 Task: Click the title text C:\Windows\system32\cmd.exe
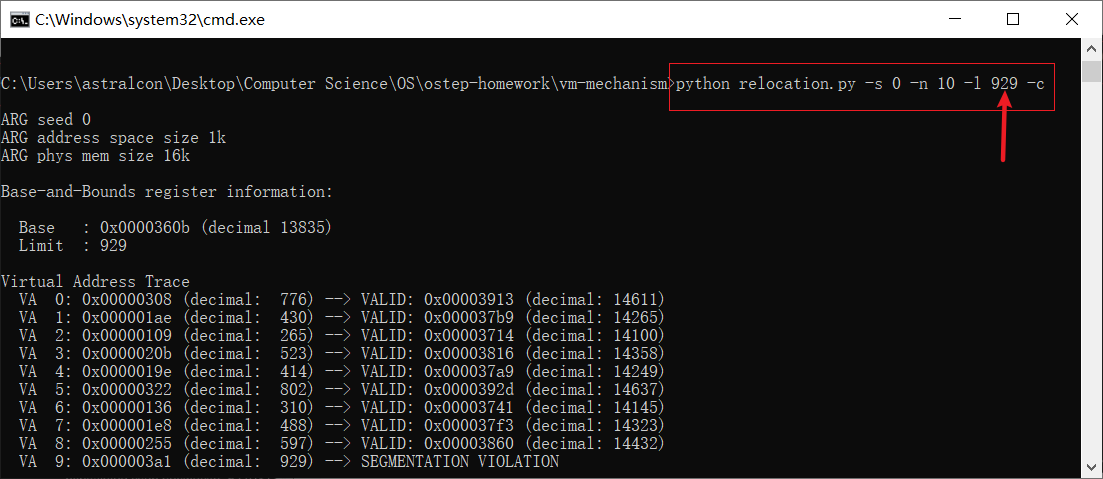click(x=150, y=20)
